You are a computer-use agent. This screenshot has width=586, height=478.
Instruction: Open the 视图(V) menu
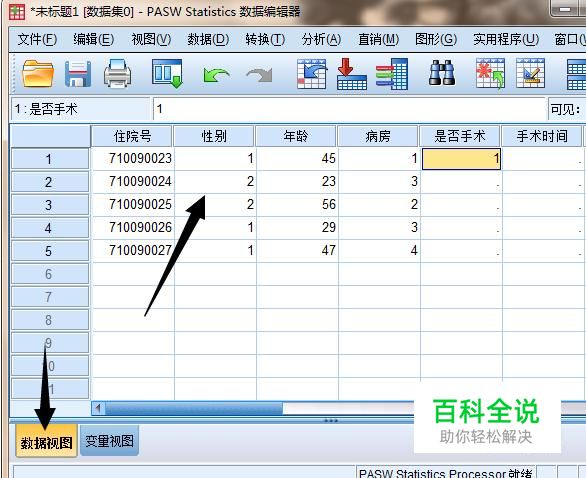pos(151,39)
